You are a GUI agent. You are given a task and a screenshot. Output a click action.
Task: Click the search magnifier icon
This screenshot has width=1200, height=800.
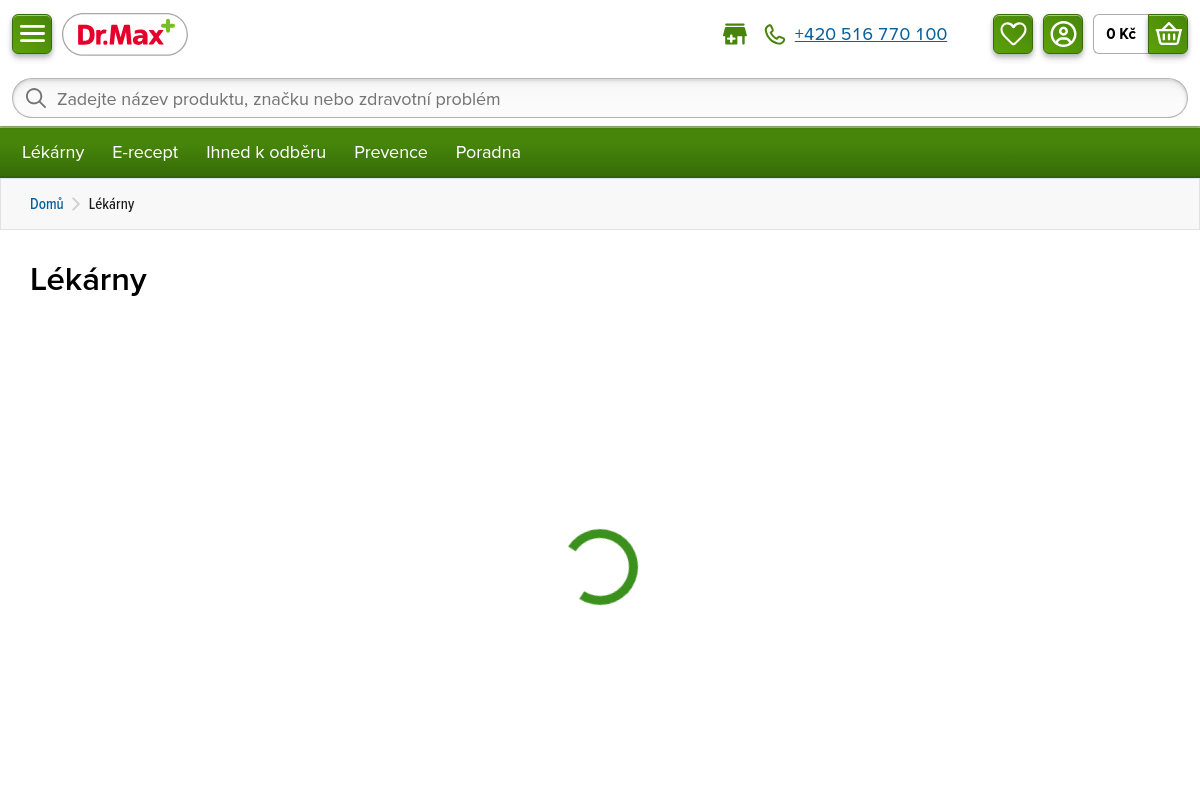point(36,98)
